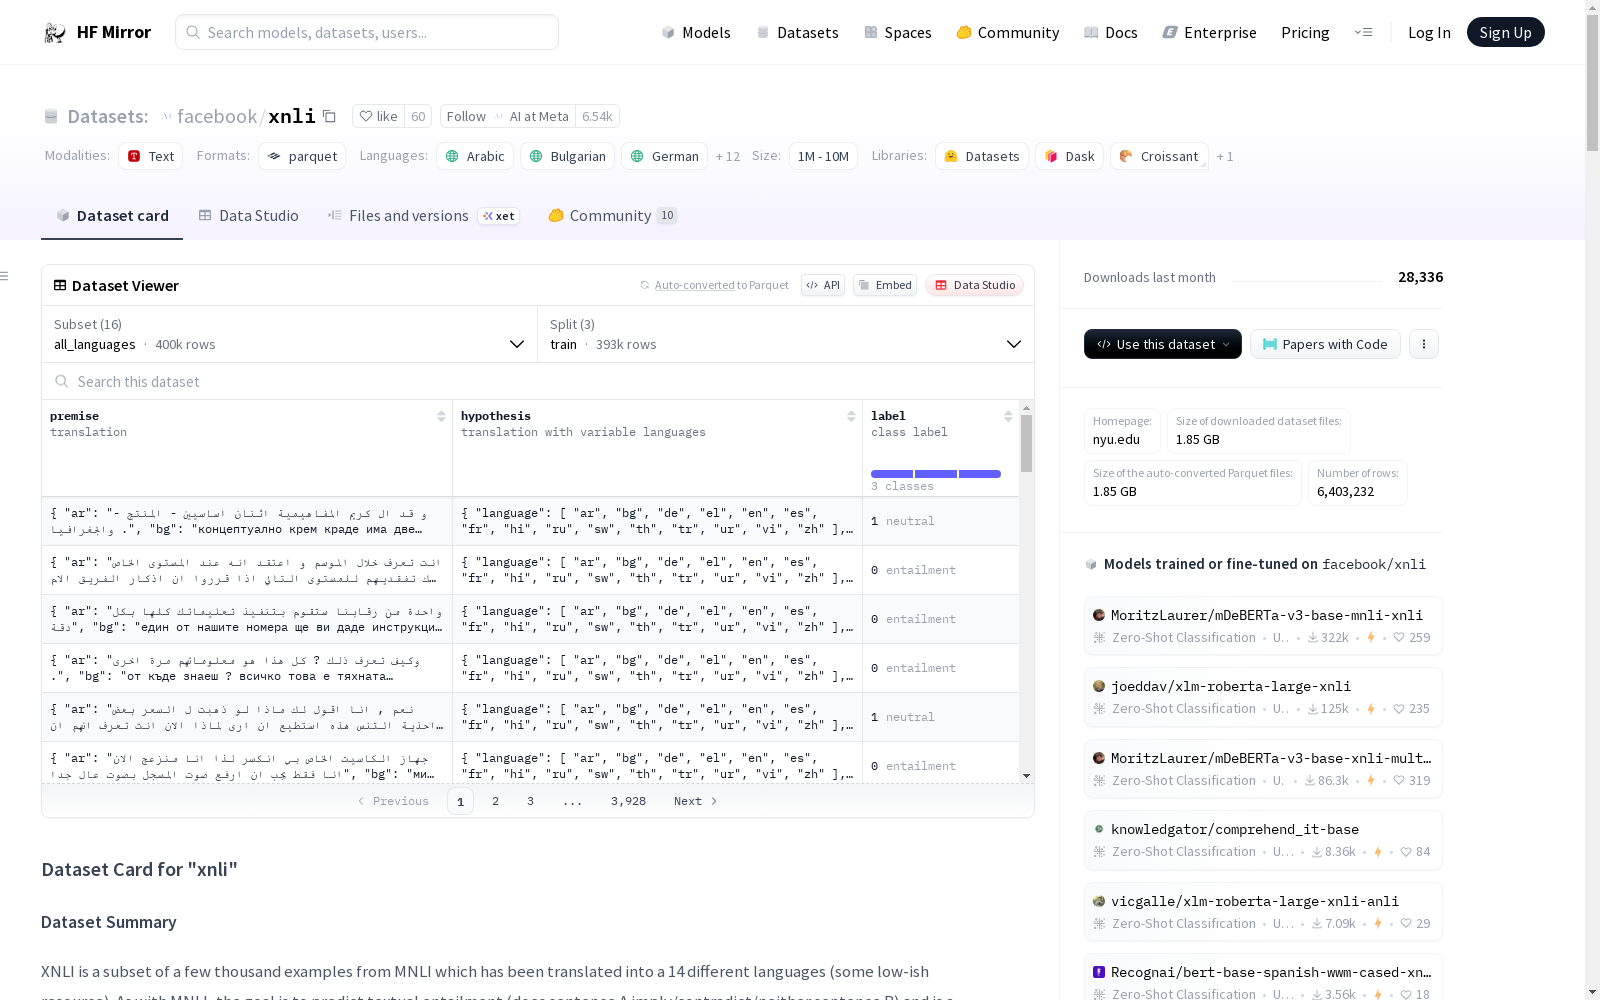
Task: Open the extra navigation menu icon
Action: [1363, 32]
